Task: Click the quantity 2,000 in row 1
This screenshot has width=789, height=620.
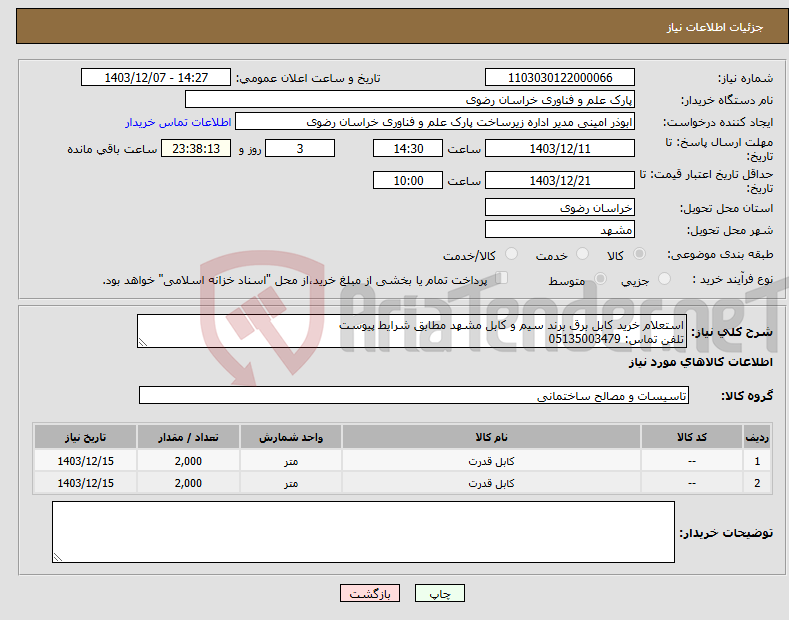Action: pos(188,461)
